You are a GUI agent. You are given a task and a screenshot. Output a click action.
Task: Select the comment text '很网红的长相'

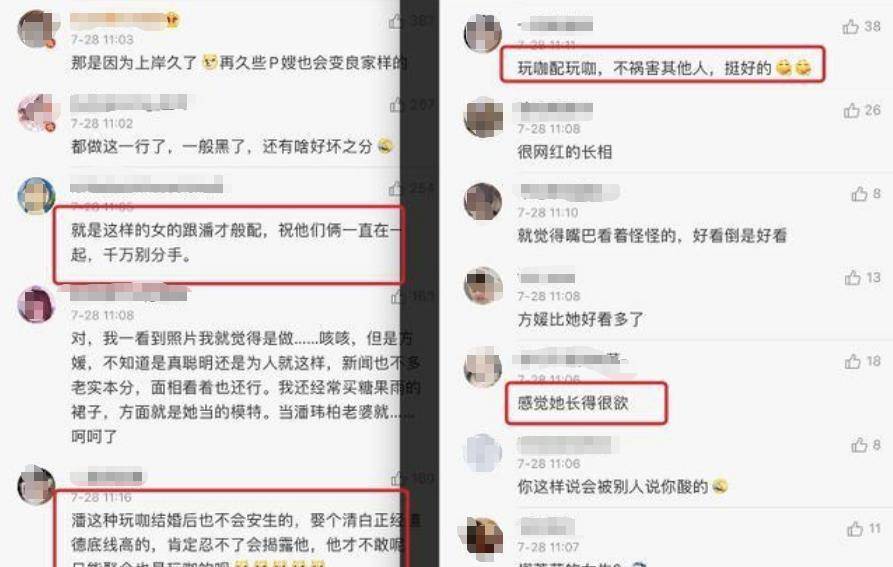[564, 152]
